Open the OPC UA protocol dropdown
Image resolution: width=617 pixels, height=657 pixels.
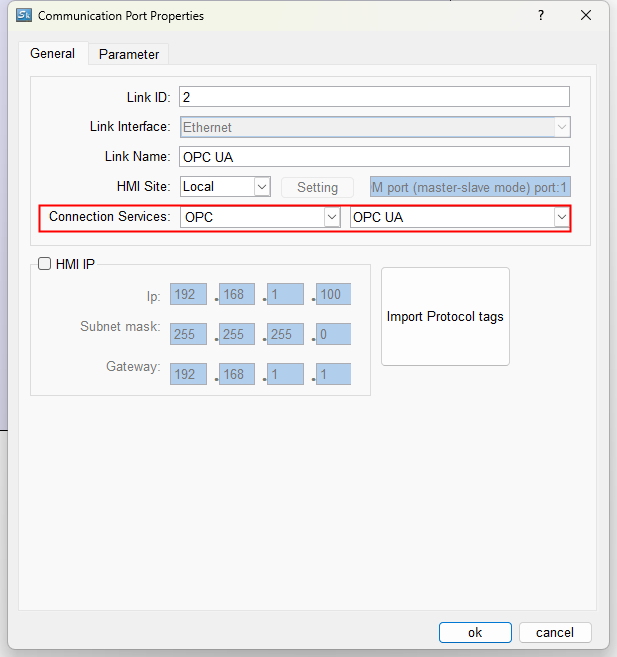pos(561,217)
